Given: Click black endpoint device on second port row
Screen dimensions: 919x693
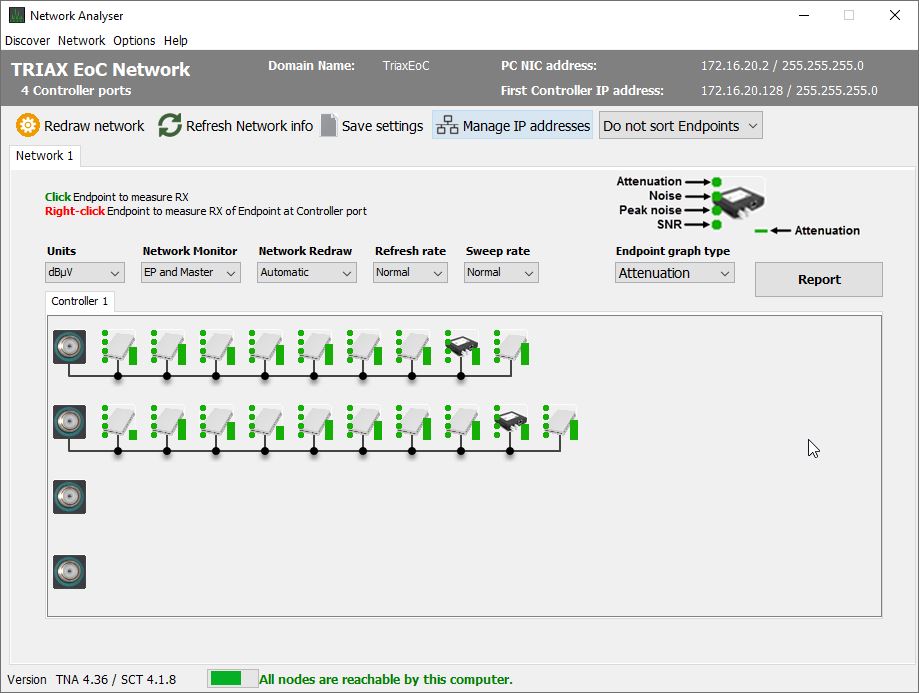Looking at the screenshot, I should pos(512,422).
